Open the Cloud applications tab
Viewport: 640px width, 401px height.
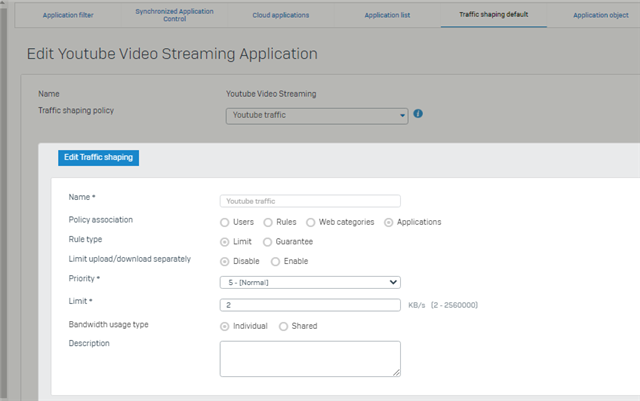pos(281,15)
